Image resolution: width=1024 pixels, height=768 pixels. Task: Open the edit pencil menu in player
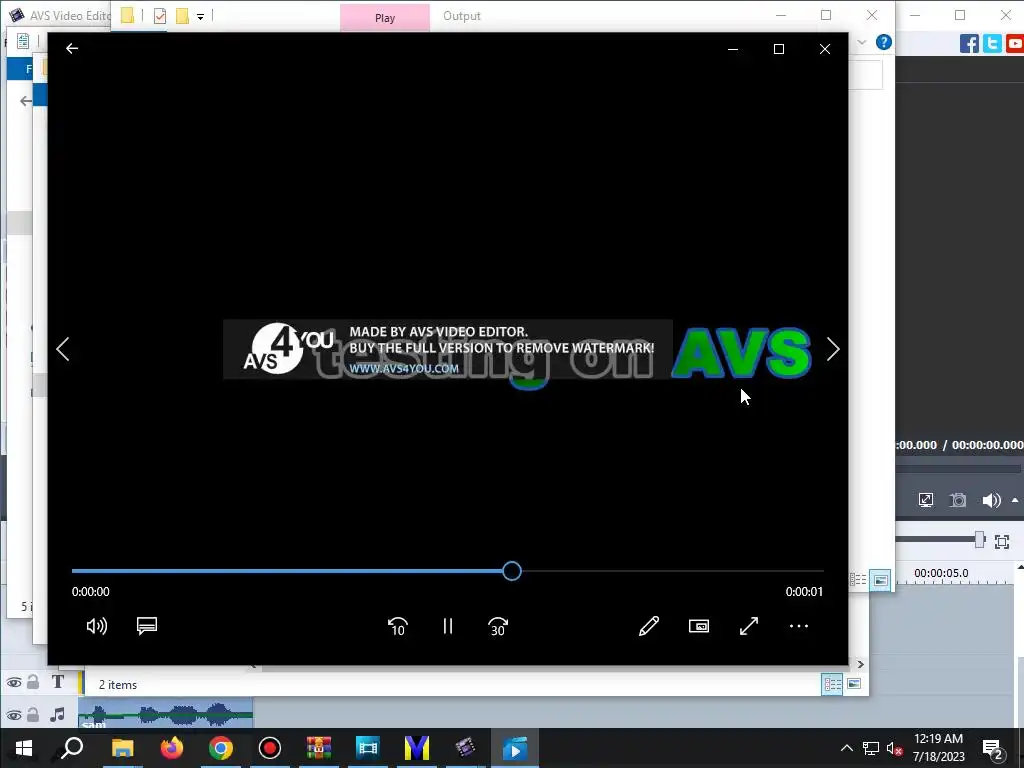(x=648, y=626)
